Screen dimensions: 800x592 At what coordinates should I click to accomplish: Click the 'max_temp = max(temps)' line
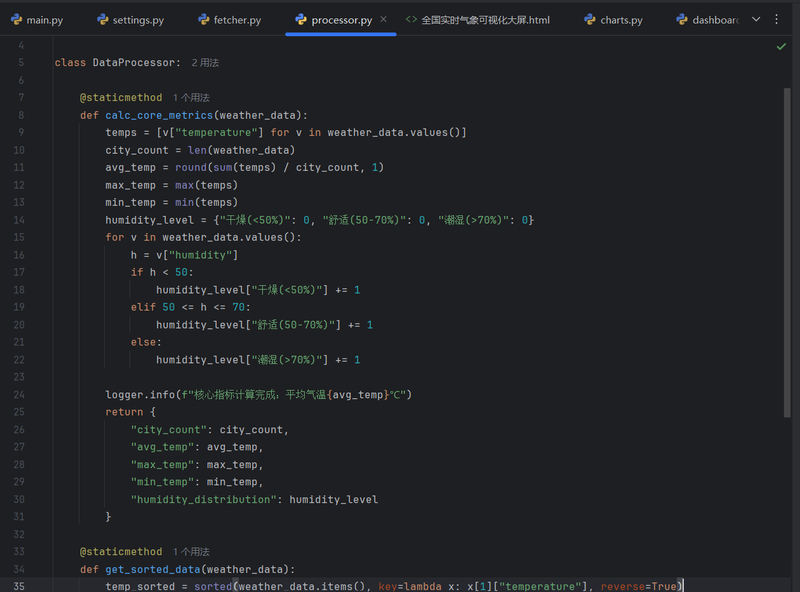pos(171,185)
